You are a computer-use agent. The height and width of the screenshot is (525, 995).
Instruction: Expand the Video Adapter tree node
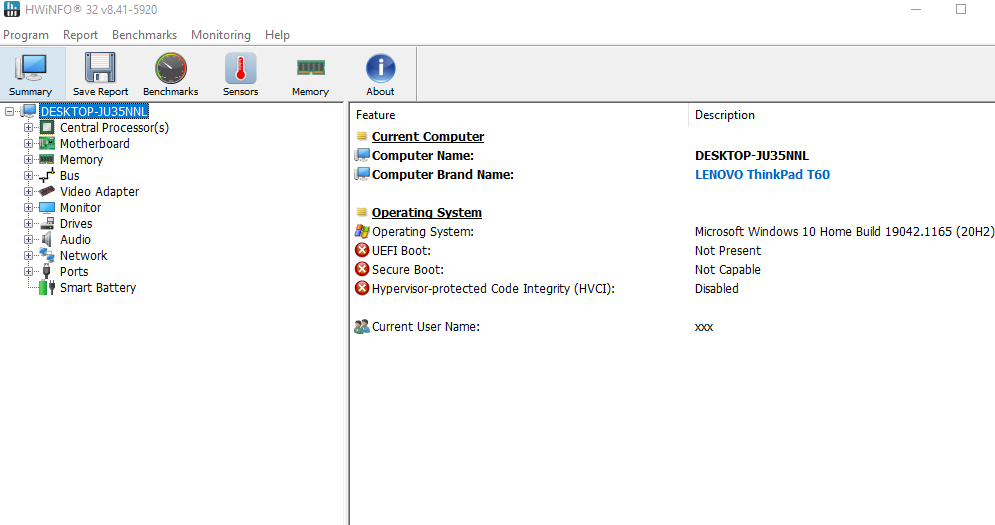(28, 191)
